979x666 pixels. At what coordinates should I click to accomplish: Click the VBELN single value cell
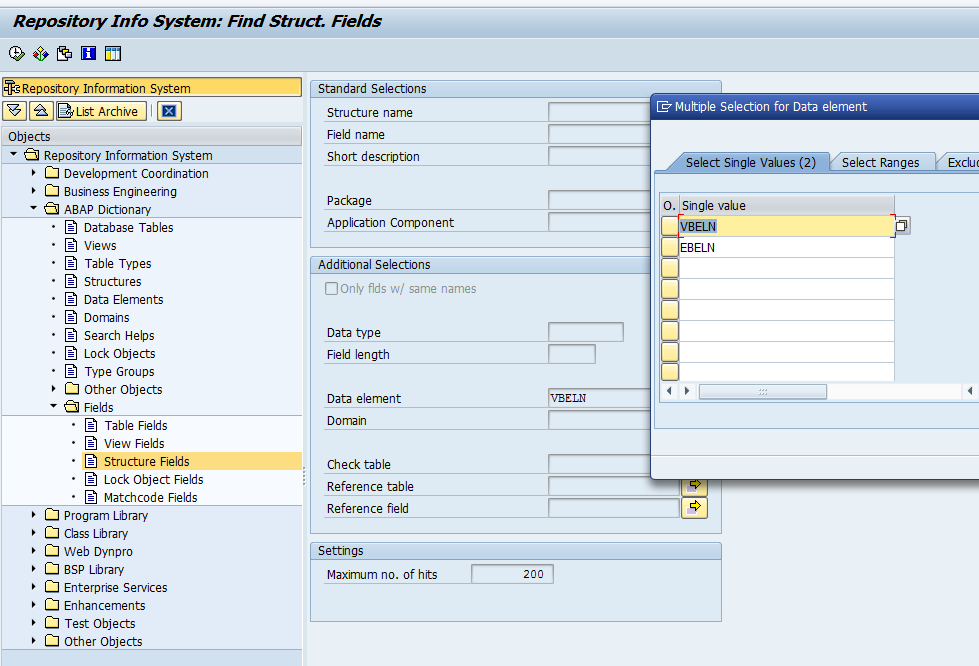786,226
